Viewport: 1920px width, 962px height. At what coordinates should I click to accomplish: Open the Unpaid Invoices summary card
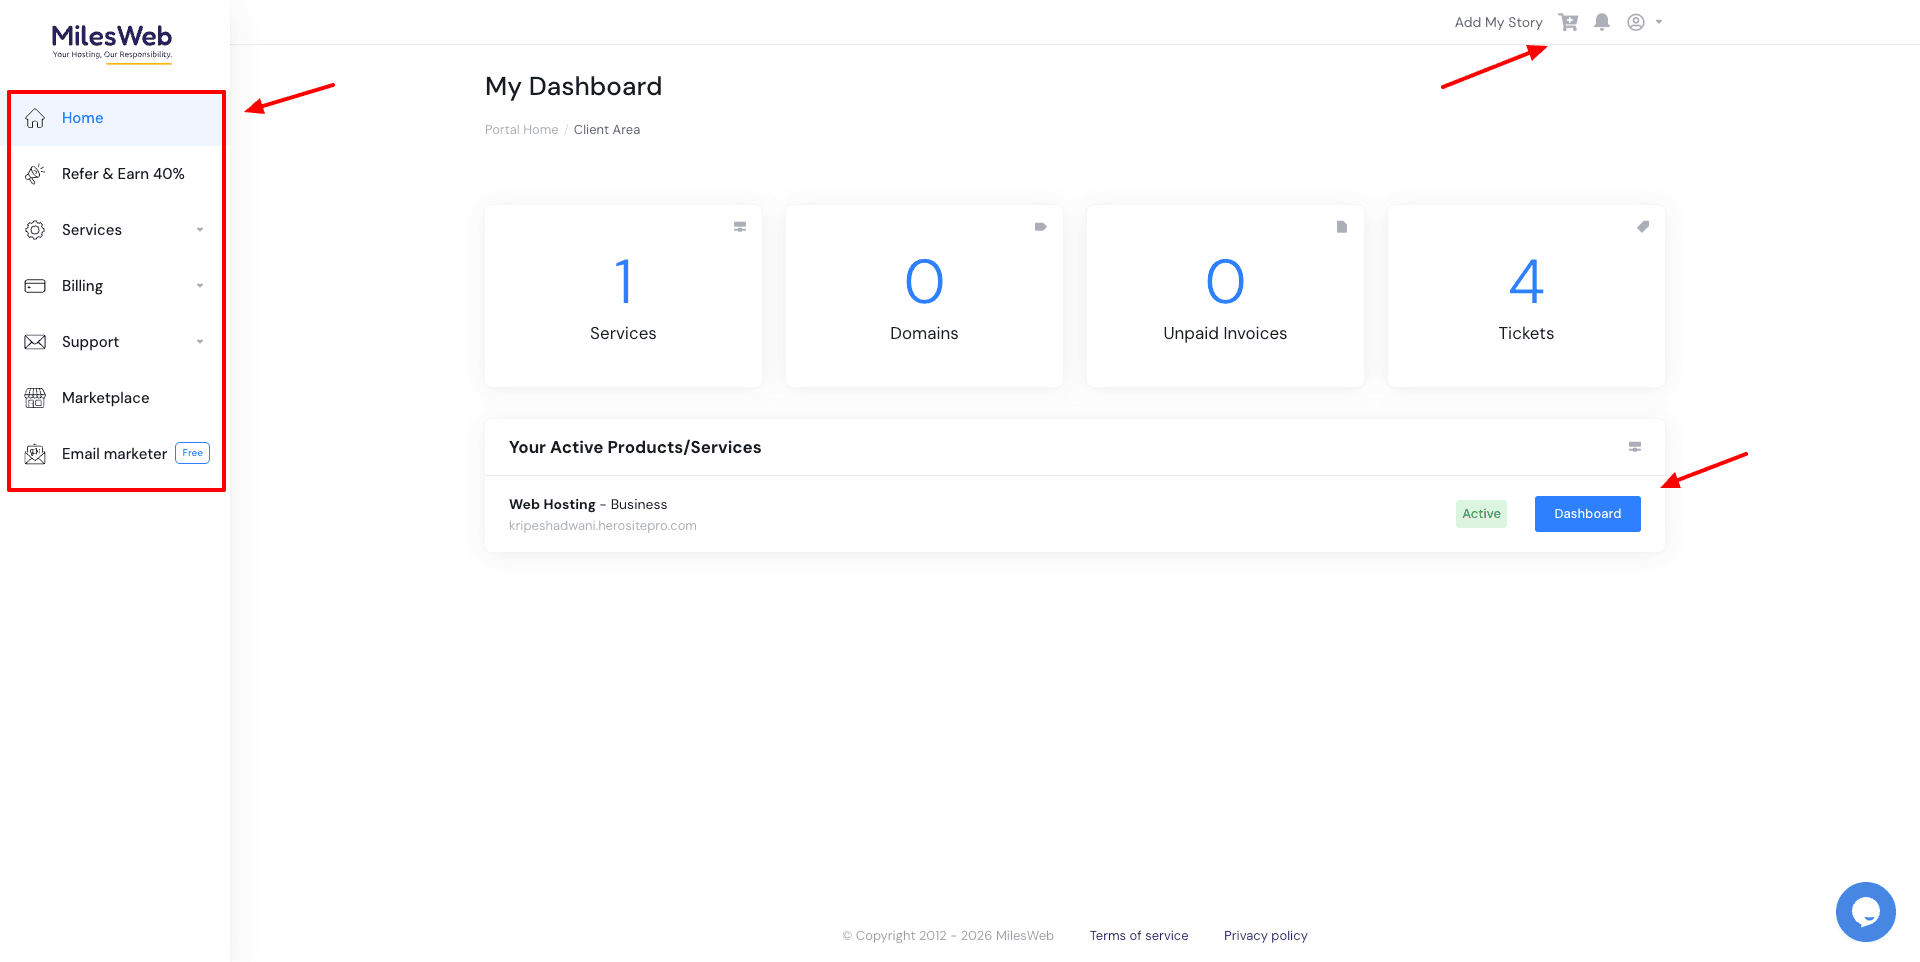point(1225,296)
